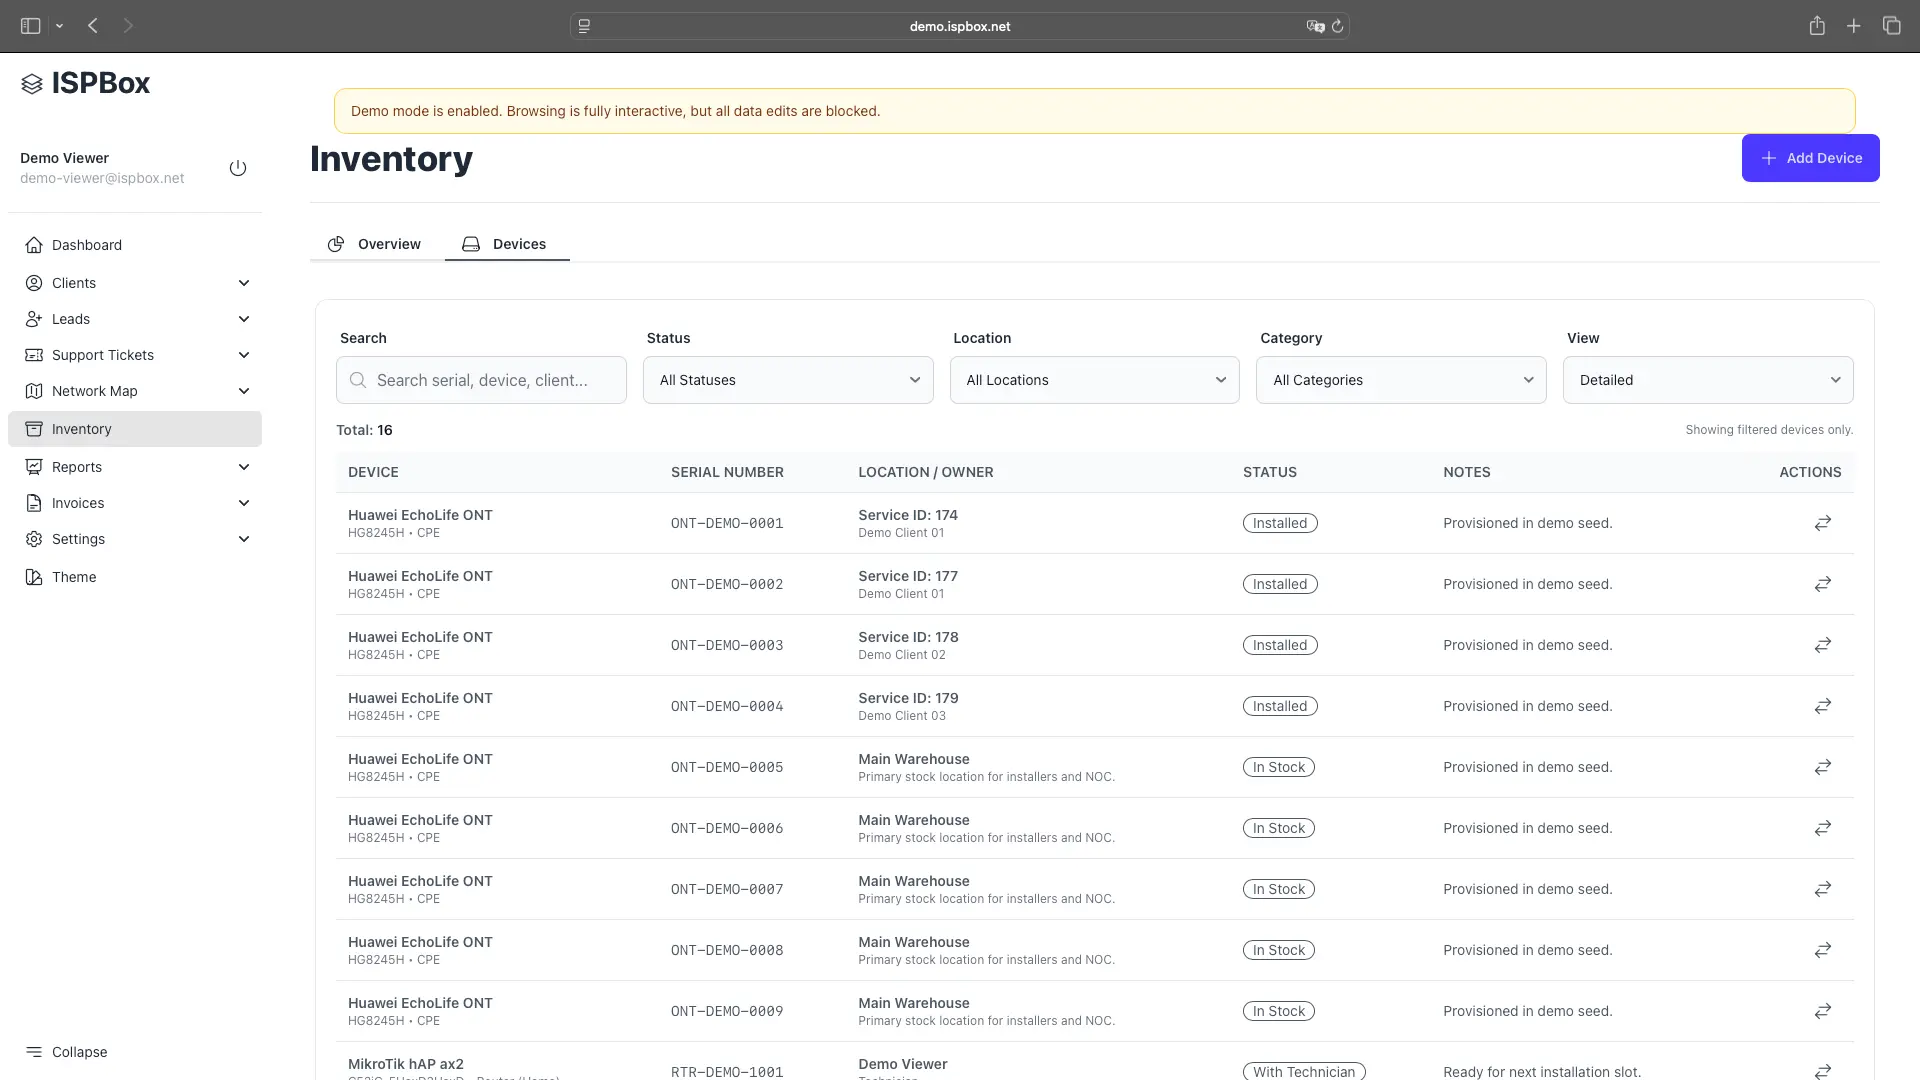The width and height of the screenshot is (1920, 1080).
Task: Click Service ID: 179 text
Action: tap(908, 698)
